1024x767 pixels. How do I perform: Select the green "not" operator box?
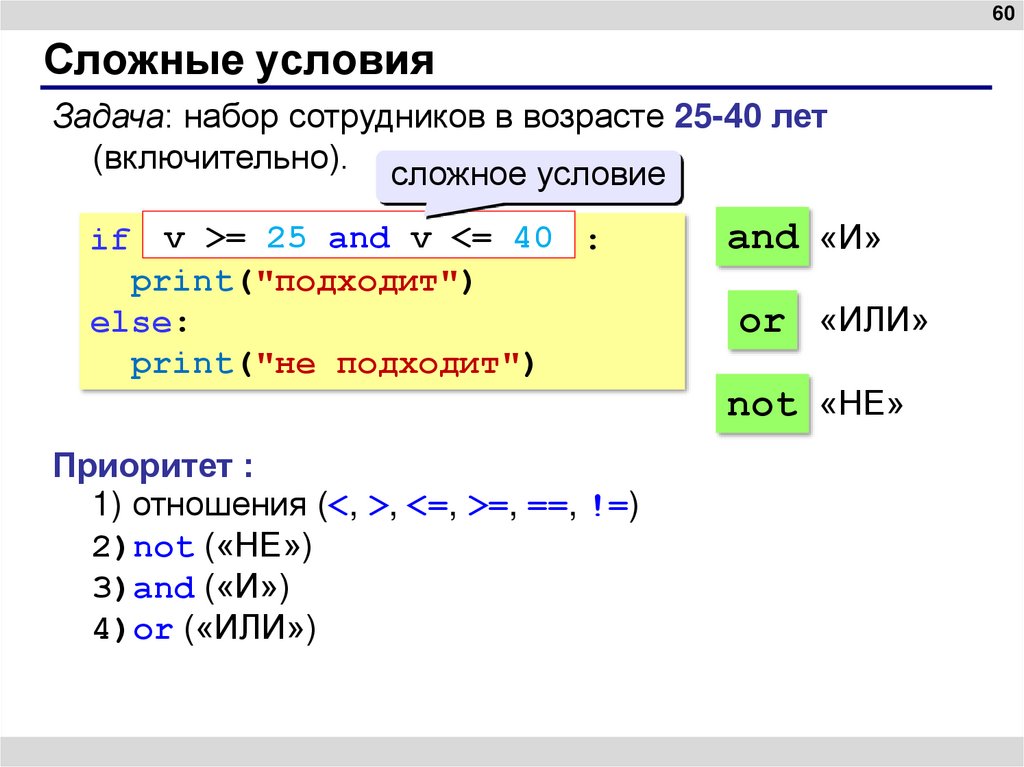tap(762, 404)
